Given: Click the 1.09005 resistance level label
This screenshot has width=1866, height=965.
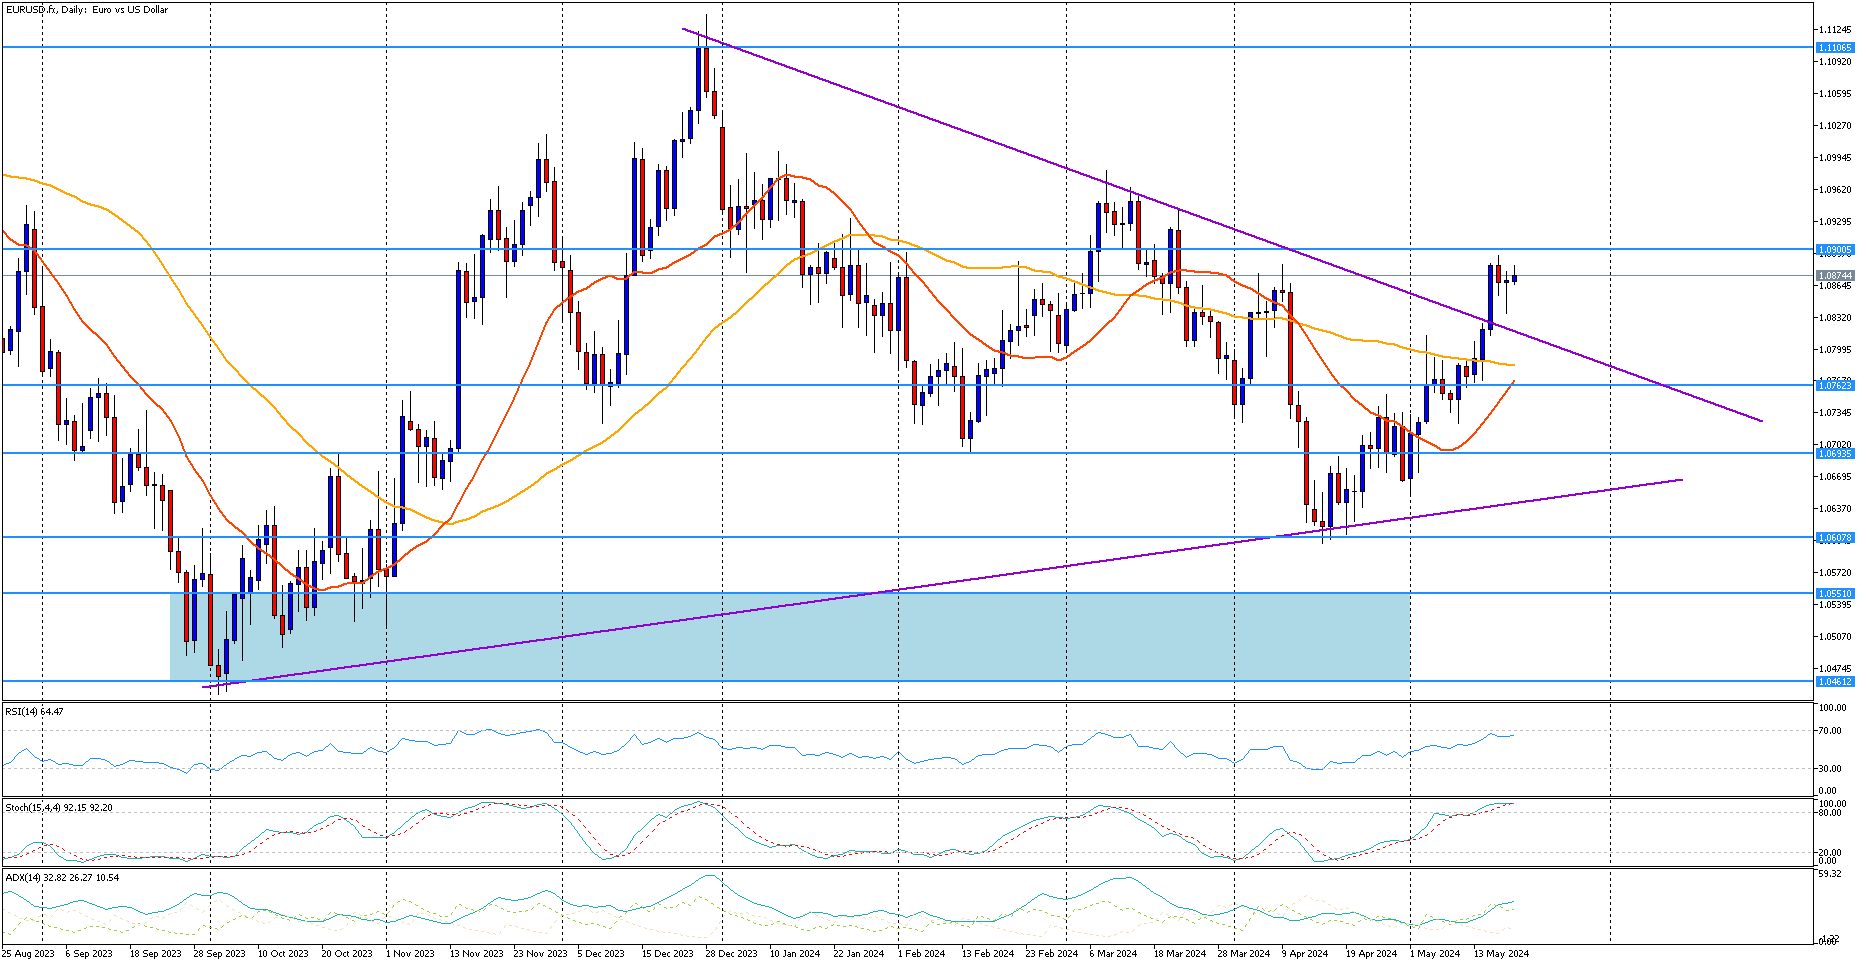Looking at the screenshot, I should (1835, 250).
